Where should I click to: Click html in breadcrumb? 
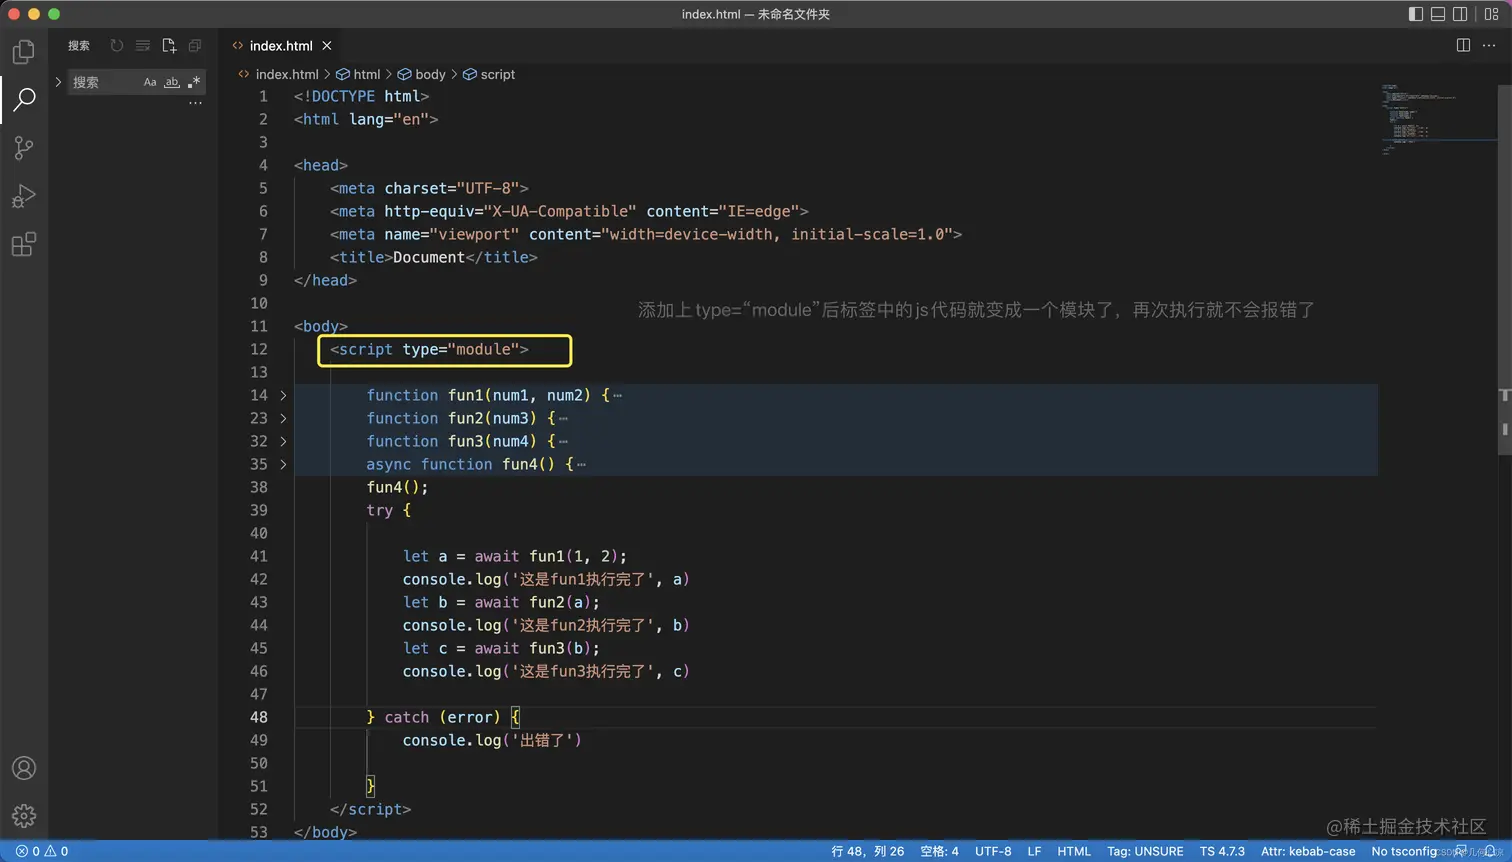click(367, 74)
